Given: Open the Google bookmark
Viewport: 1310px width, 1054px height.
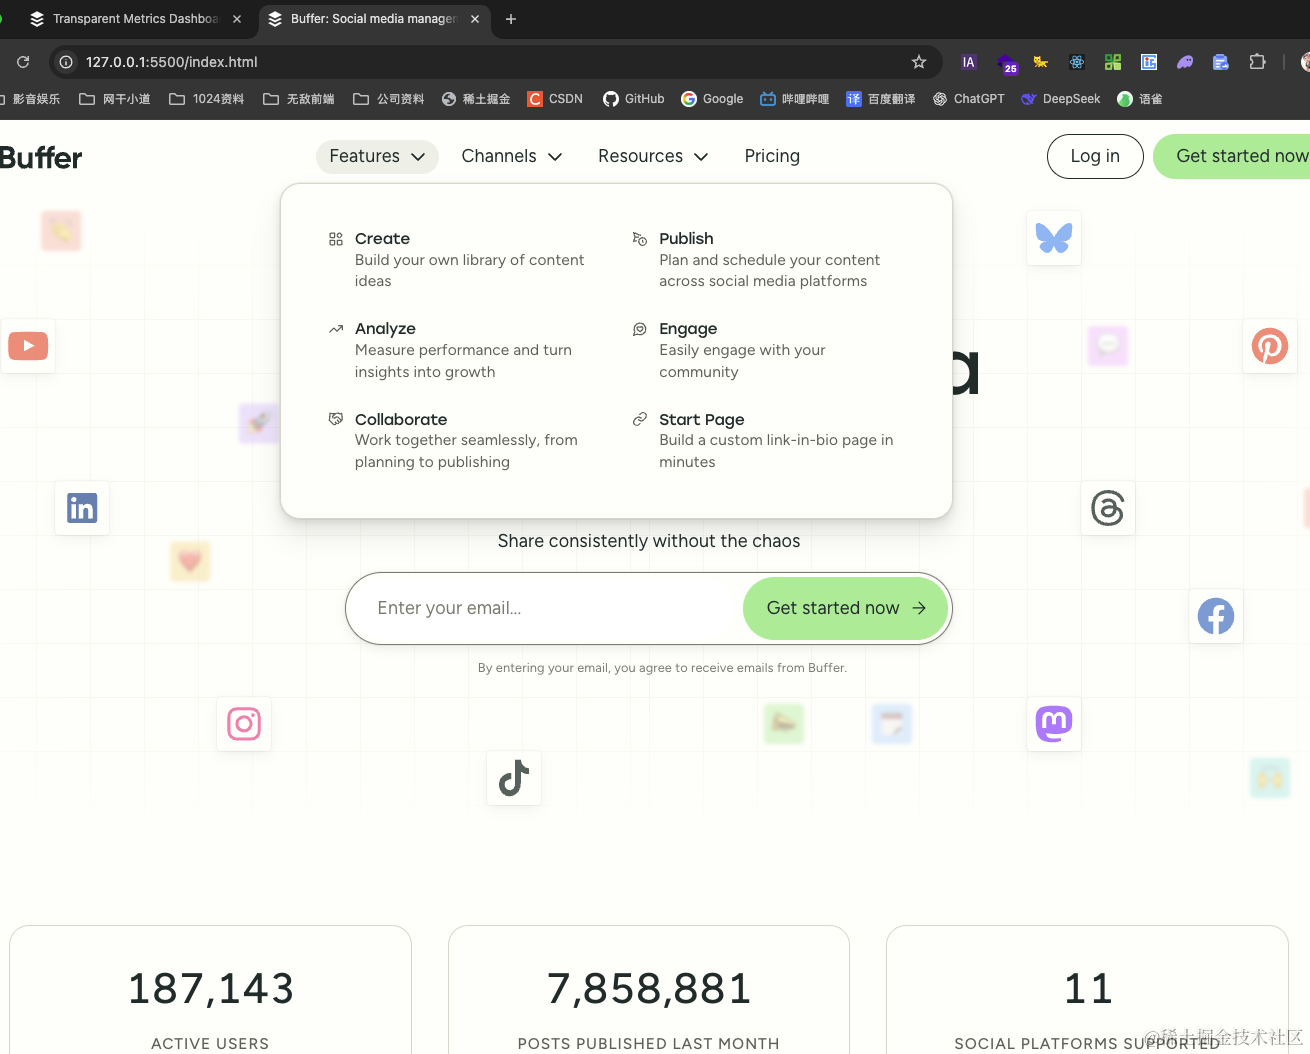Looking at the screenshot, I should pos(712,99).
